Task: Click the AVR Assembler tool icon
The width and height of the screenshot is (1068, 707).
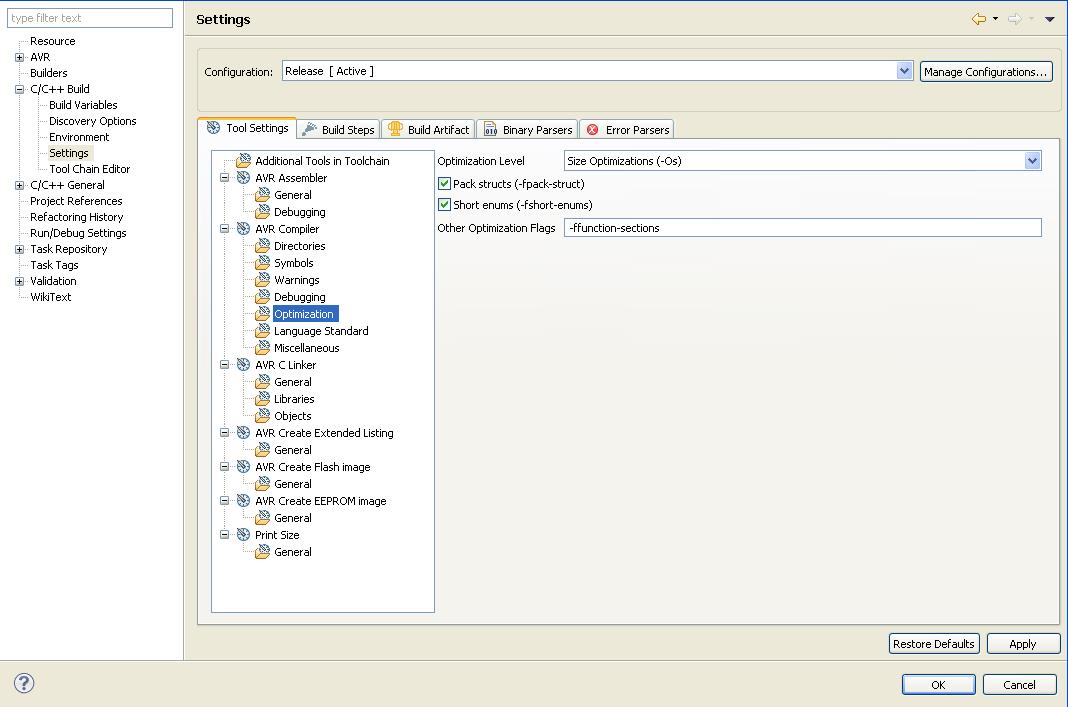Action: pos(243,178)
